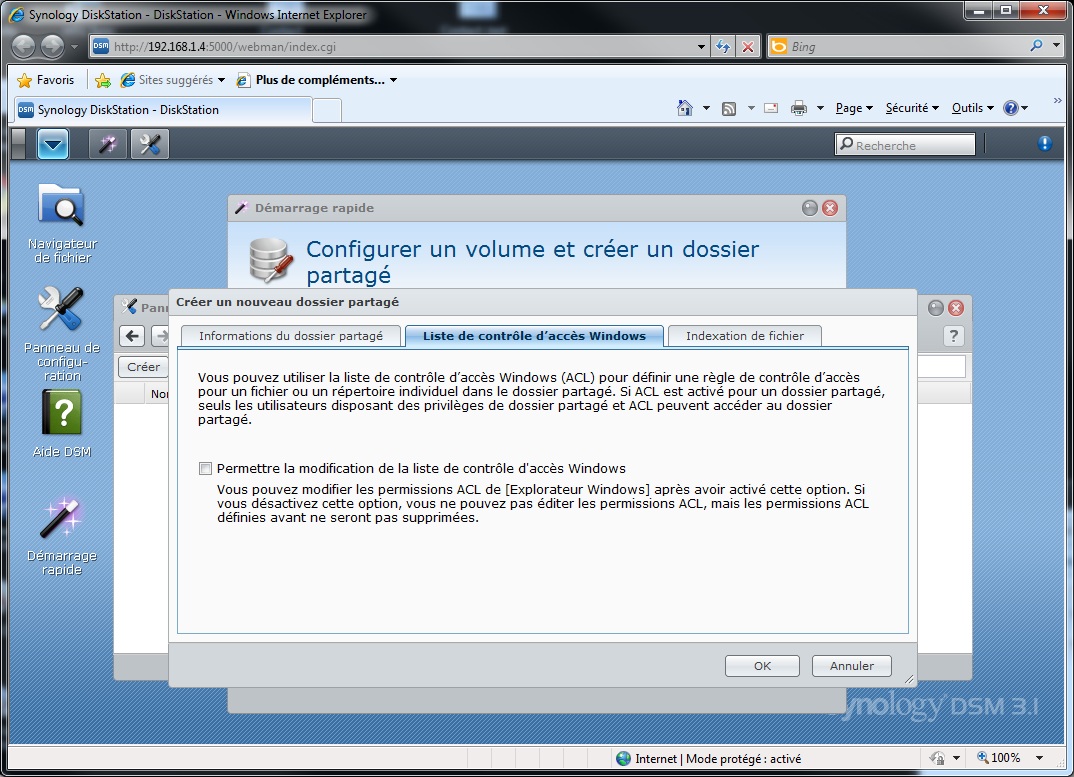
Task: Open the zoom level 100% control
Action: 1010,758
